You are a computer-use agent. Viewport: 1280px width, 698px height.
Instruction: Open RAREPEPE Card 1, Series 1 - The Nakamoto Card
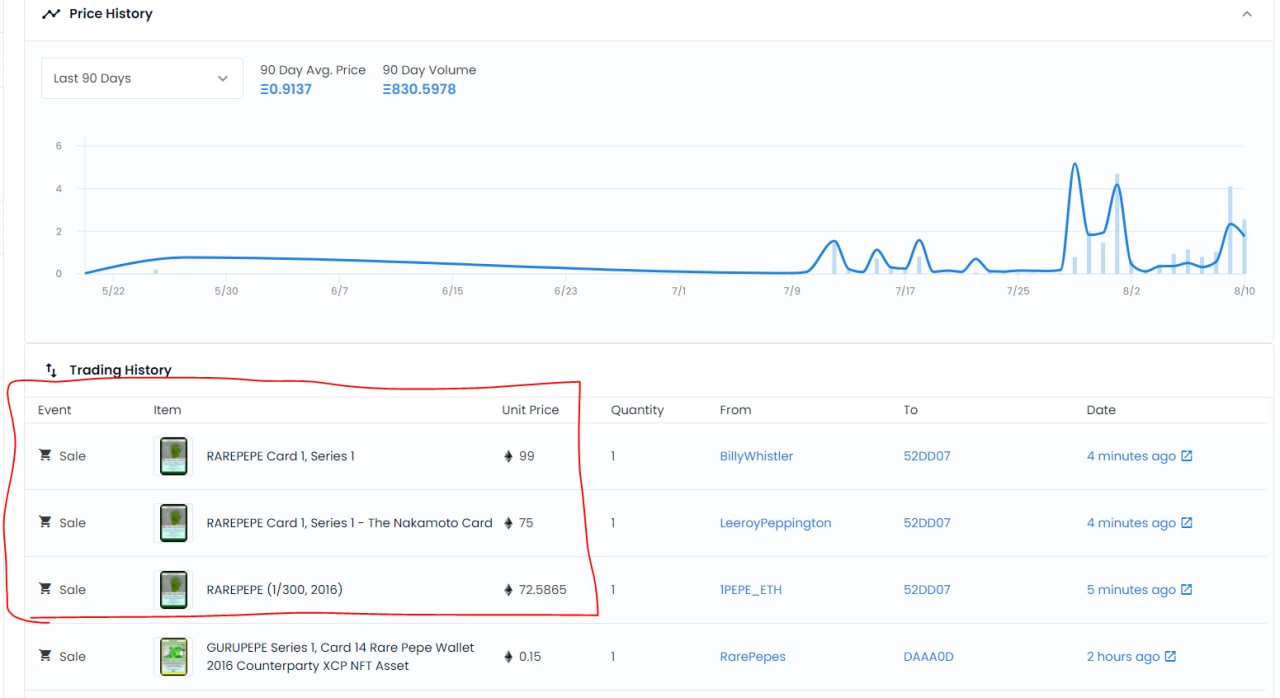pos(349,523)
